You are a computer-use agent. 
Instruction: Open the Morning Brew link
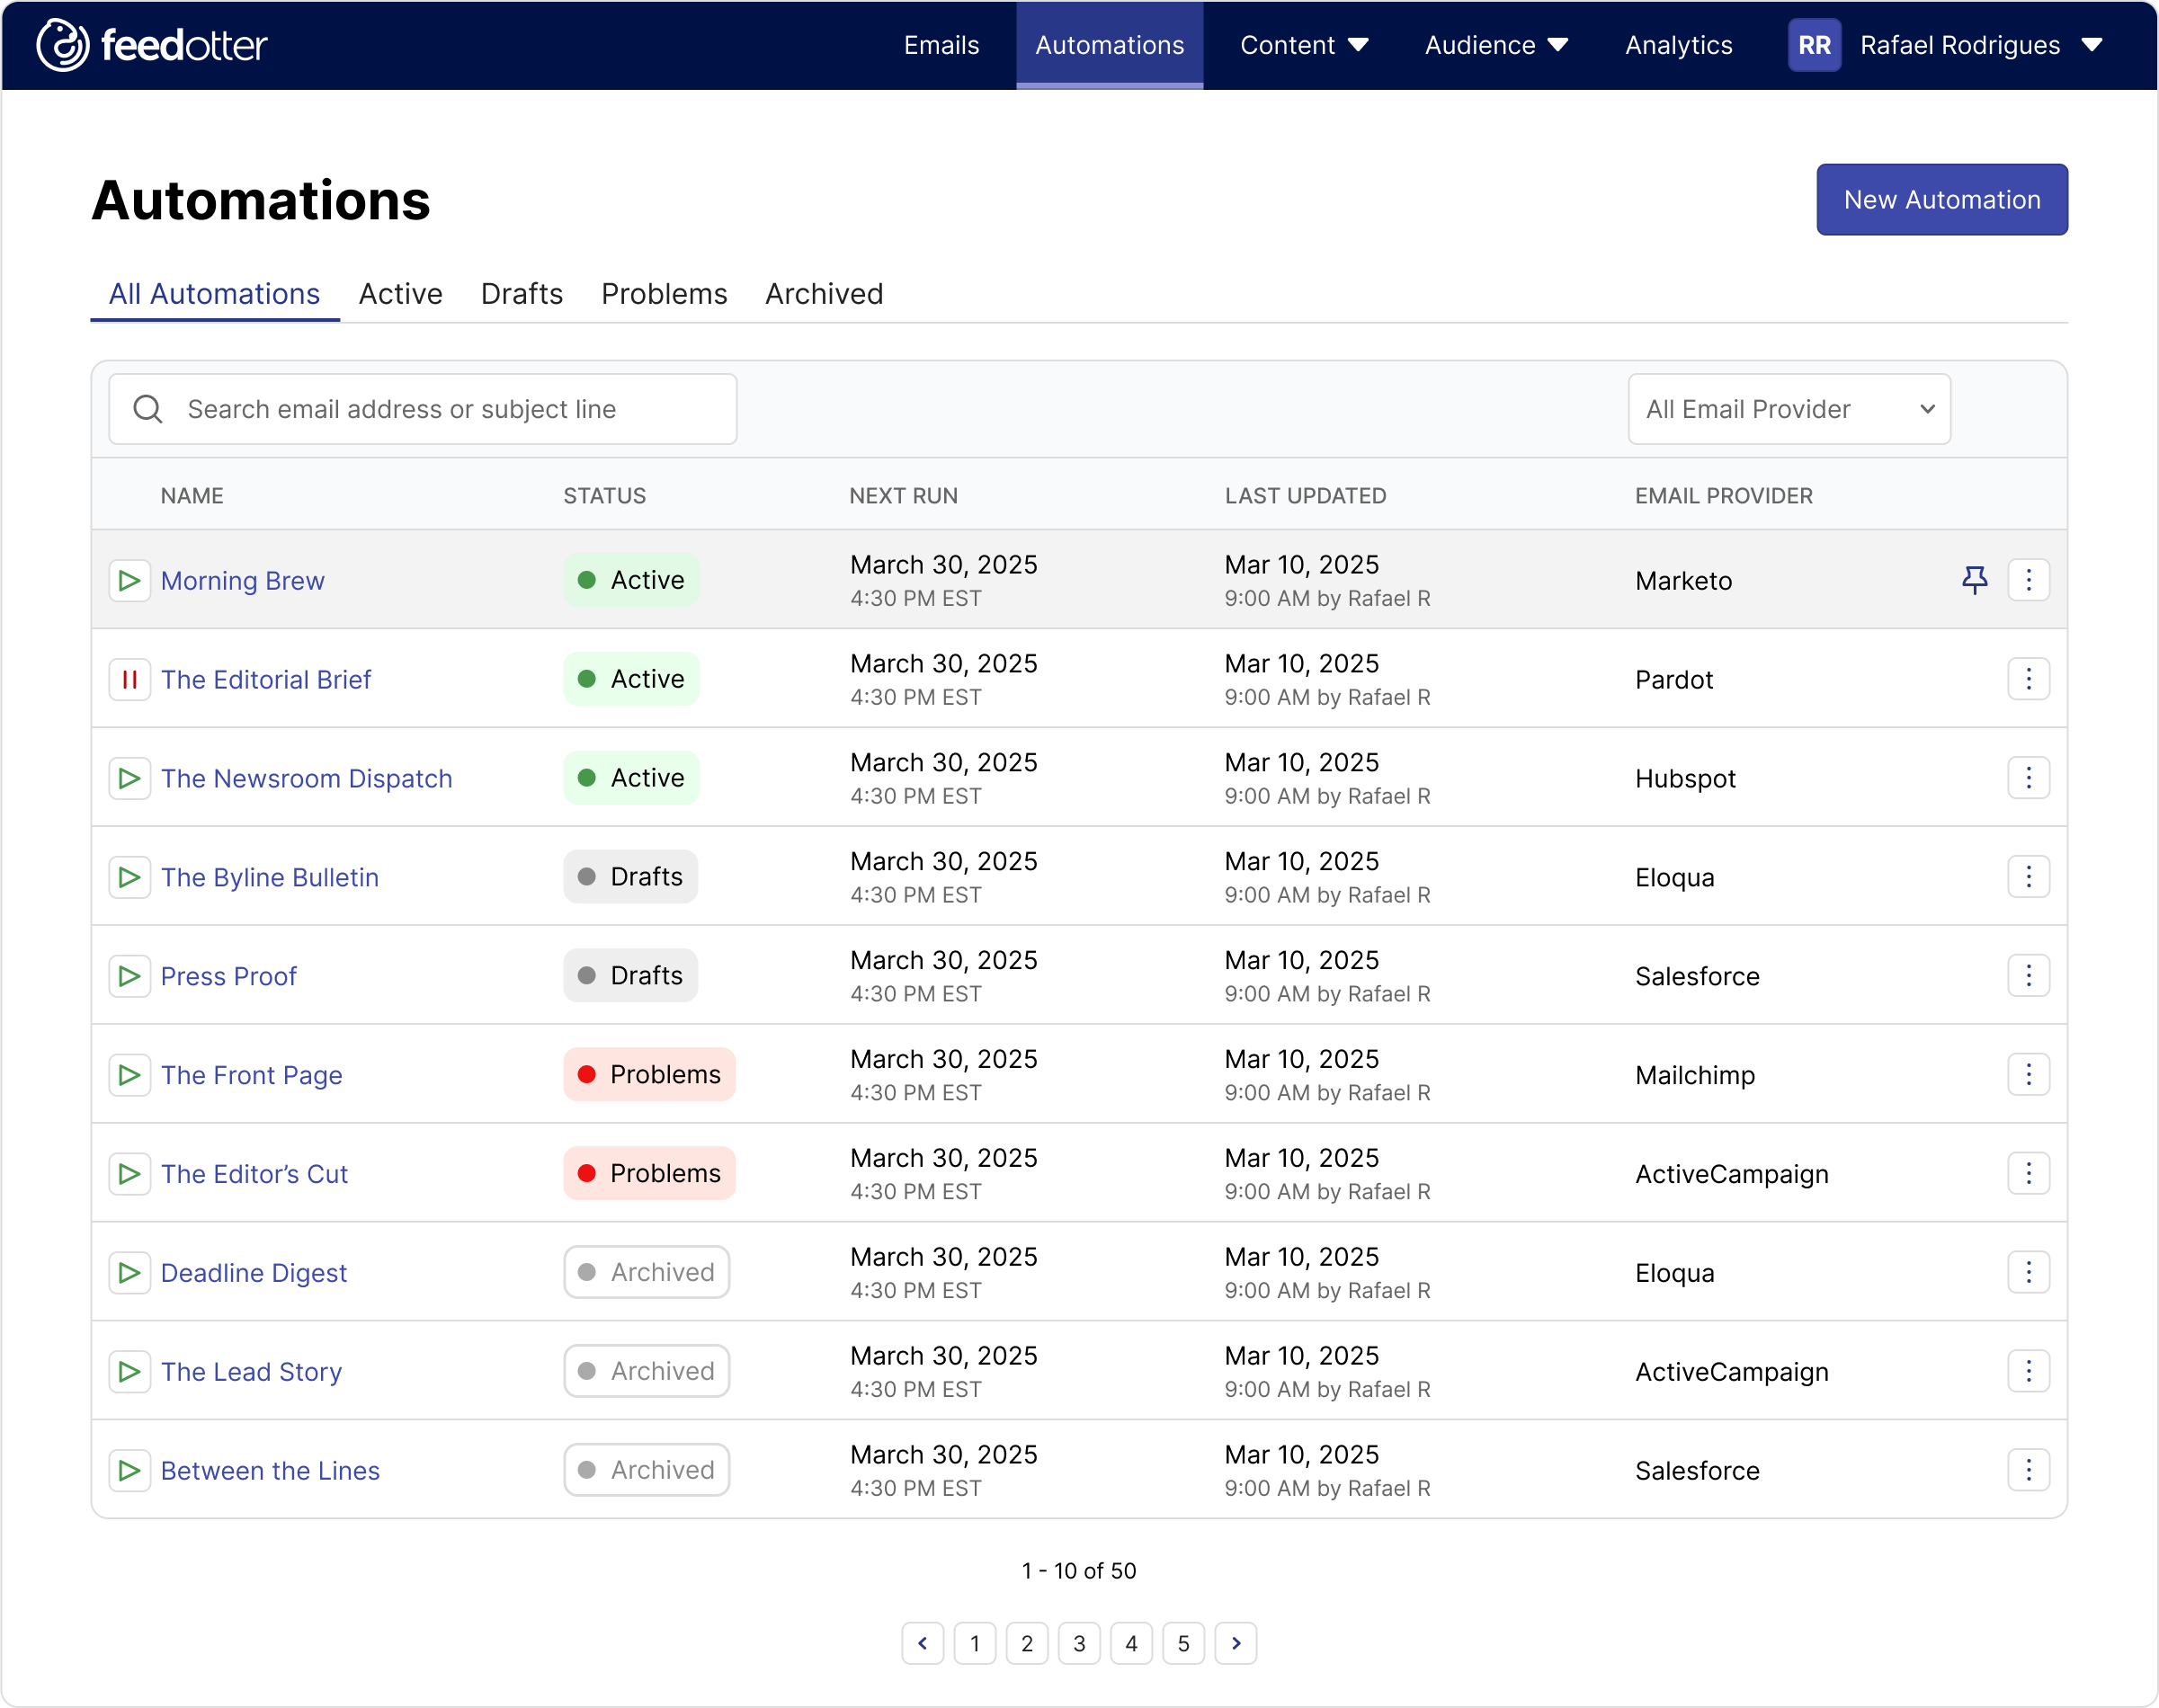click(242, 581)
